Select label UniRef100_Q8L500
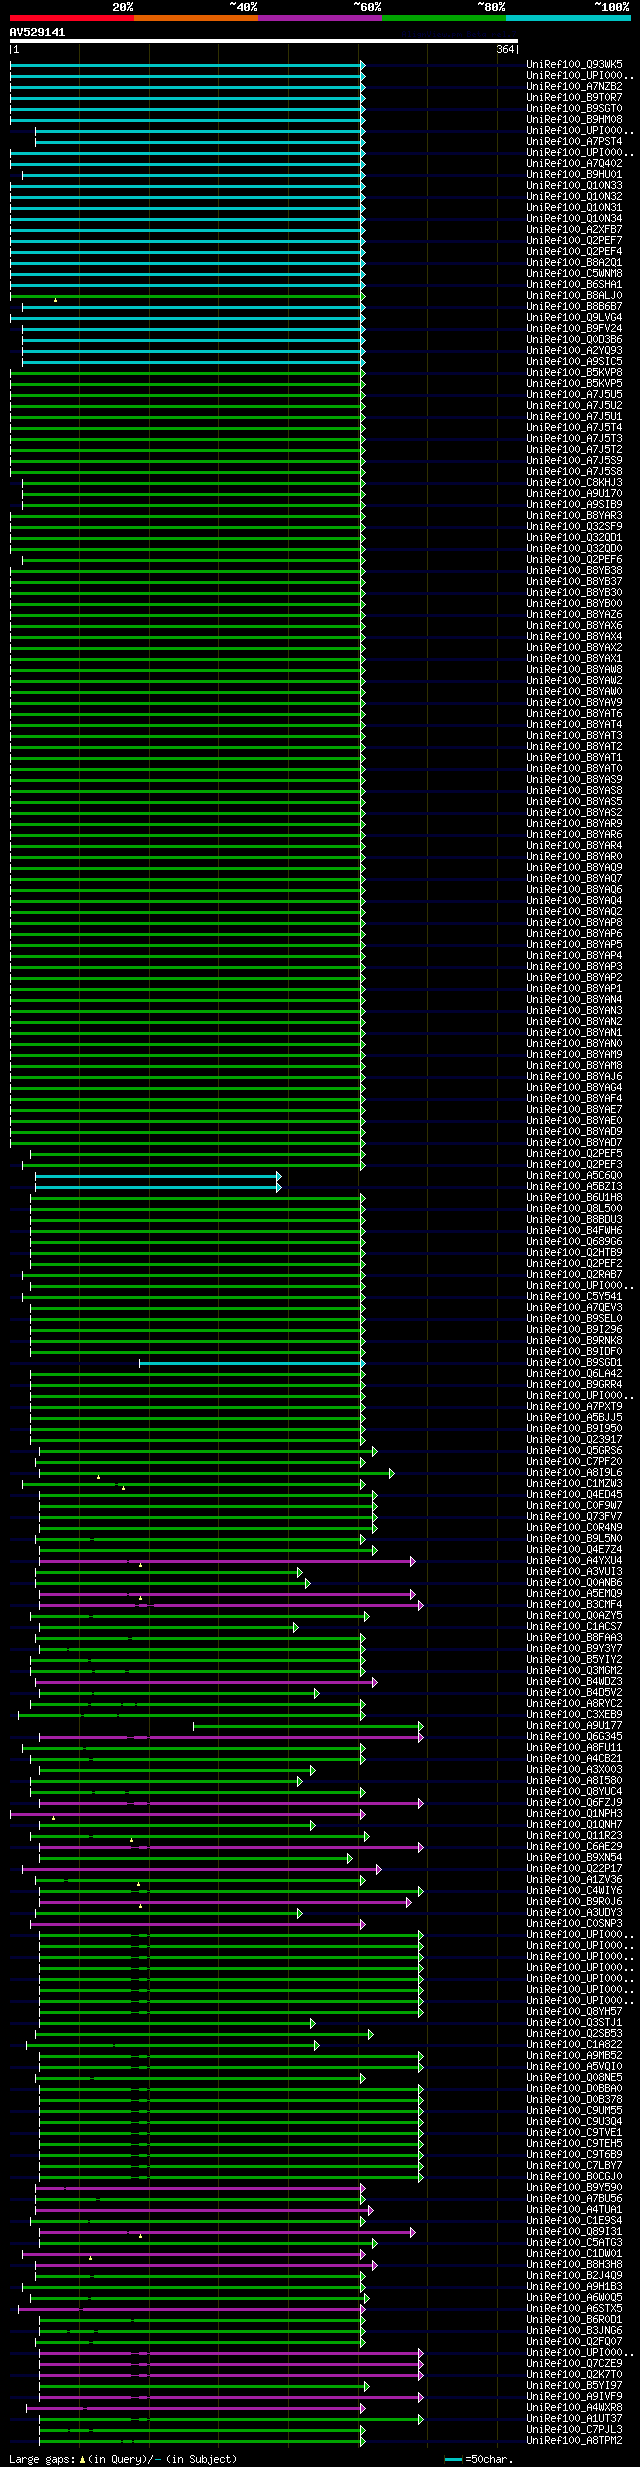Screen dimensions: 640x2467 (x=574, y=1208)
